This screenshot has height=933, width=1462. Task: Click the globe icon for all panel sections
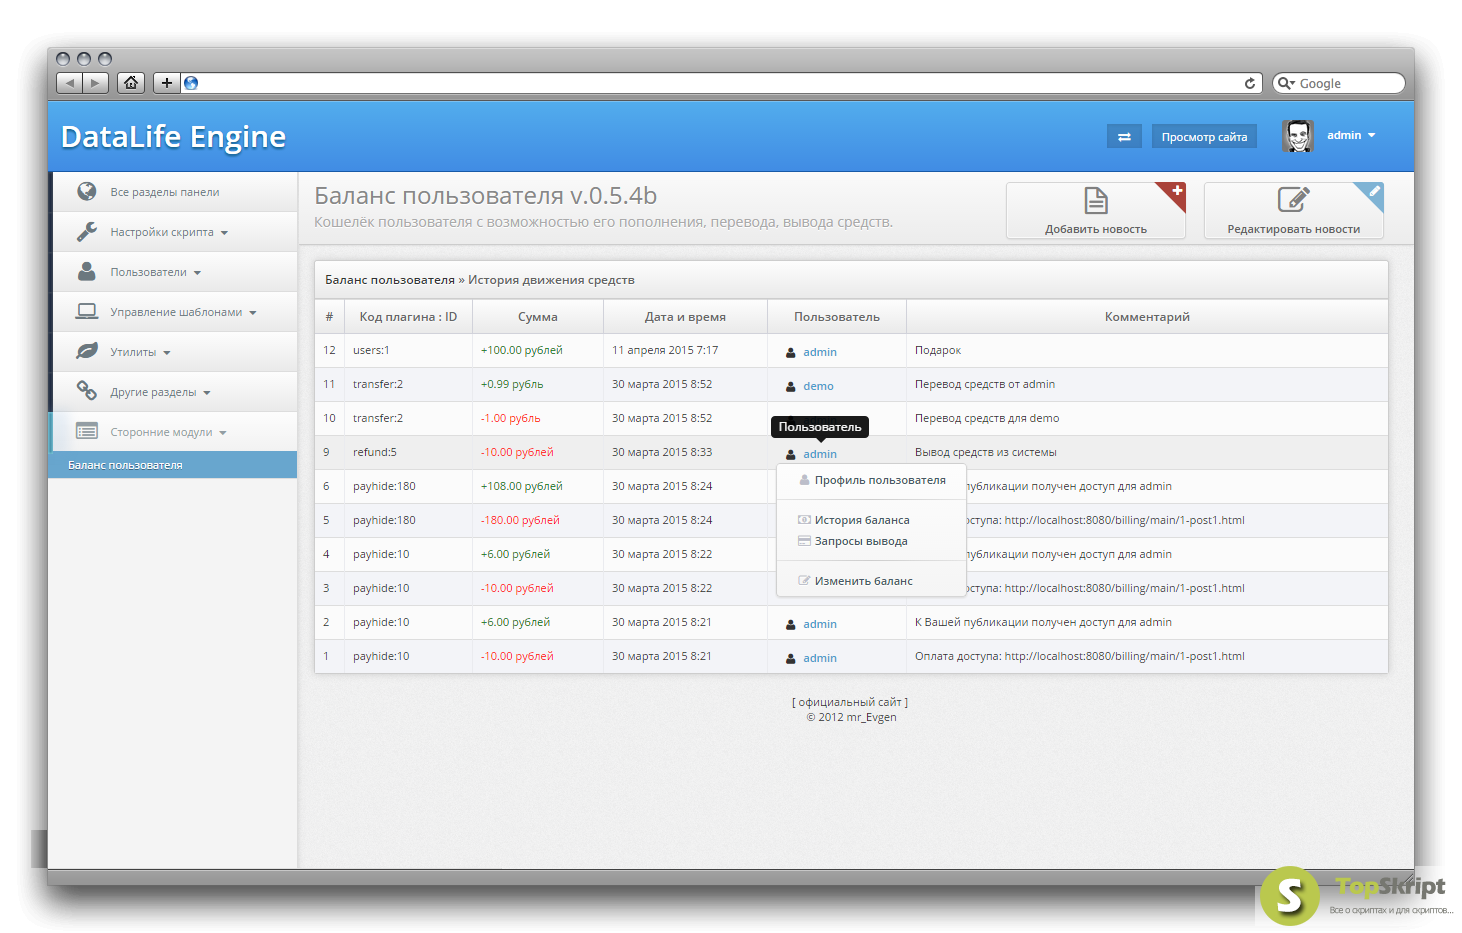(87, 191)
